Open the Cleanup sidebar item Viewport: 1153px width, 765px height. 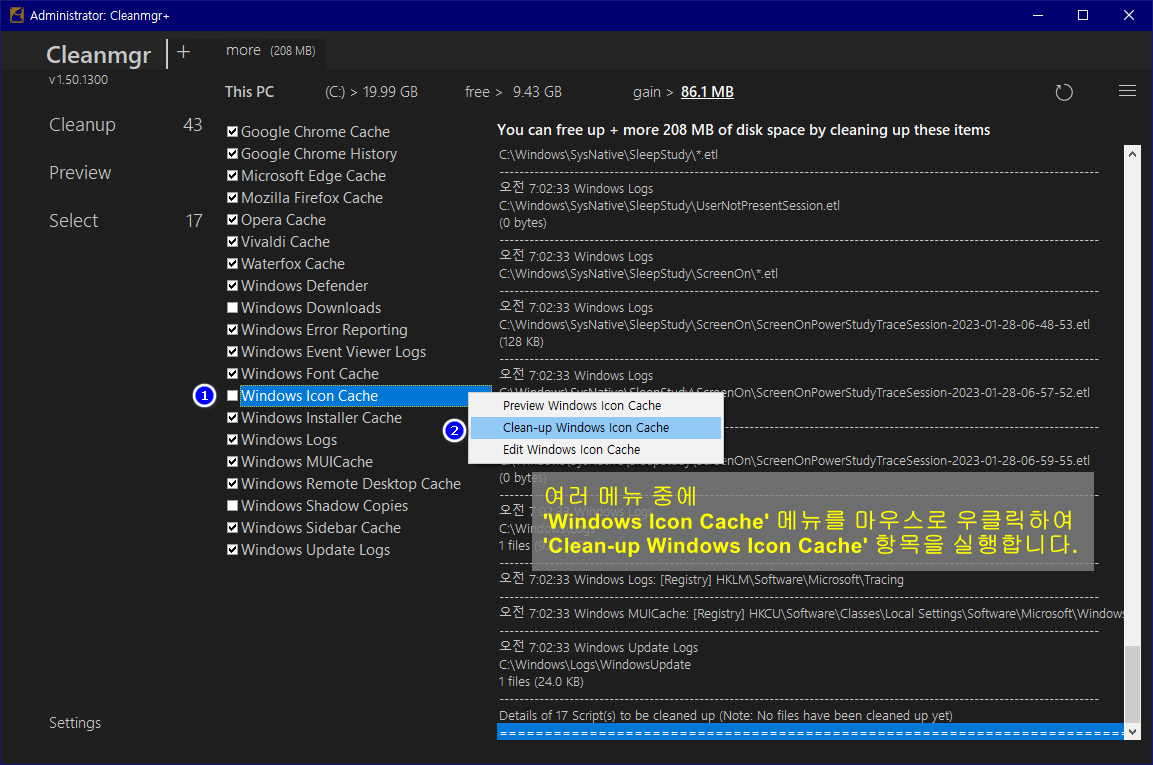tap(82, 125)
